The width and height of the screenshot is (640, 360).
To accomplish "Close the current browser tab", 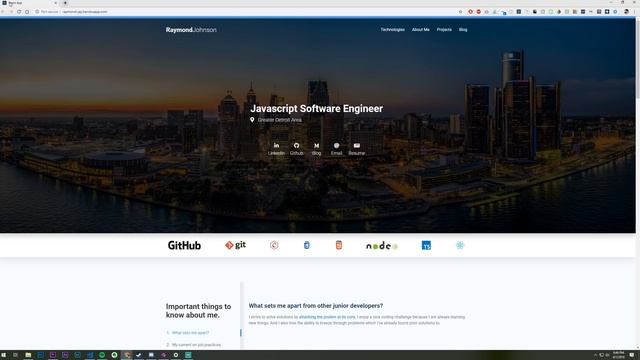I will click(x=56, y=3).
